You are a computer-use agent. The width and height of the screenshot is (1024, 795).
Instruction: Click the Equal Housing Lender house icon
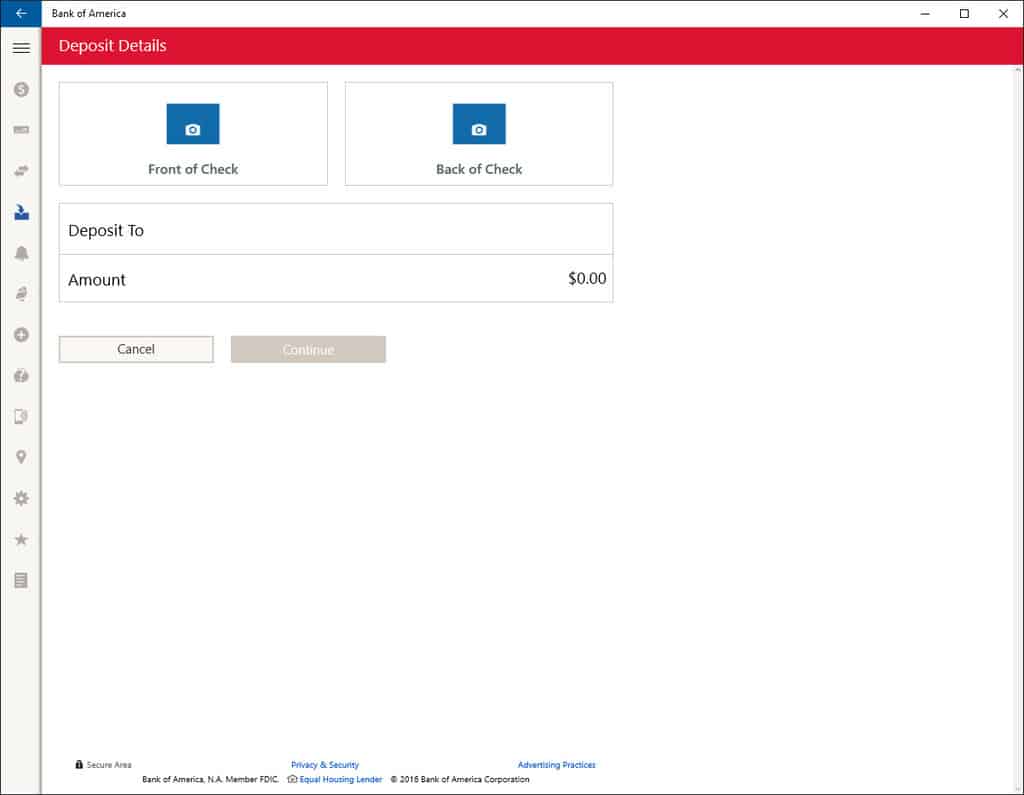point(292,779)
